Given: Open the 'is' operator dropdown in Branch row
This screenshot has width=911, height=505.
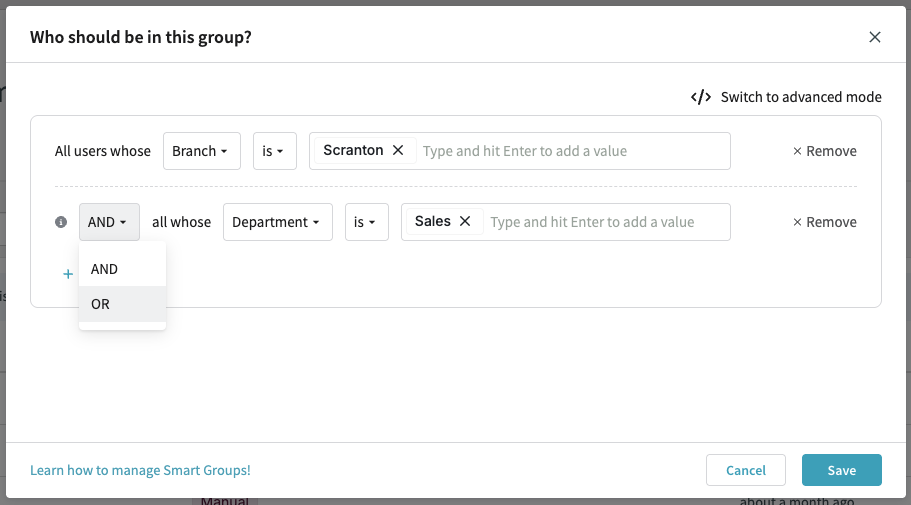Looking at the screenshot, I should coord(274,151).
